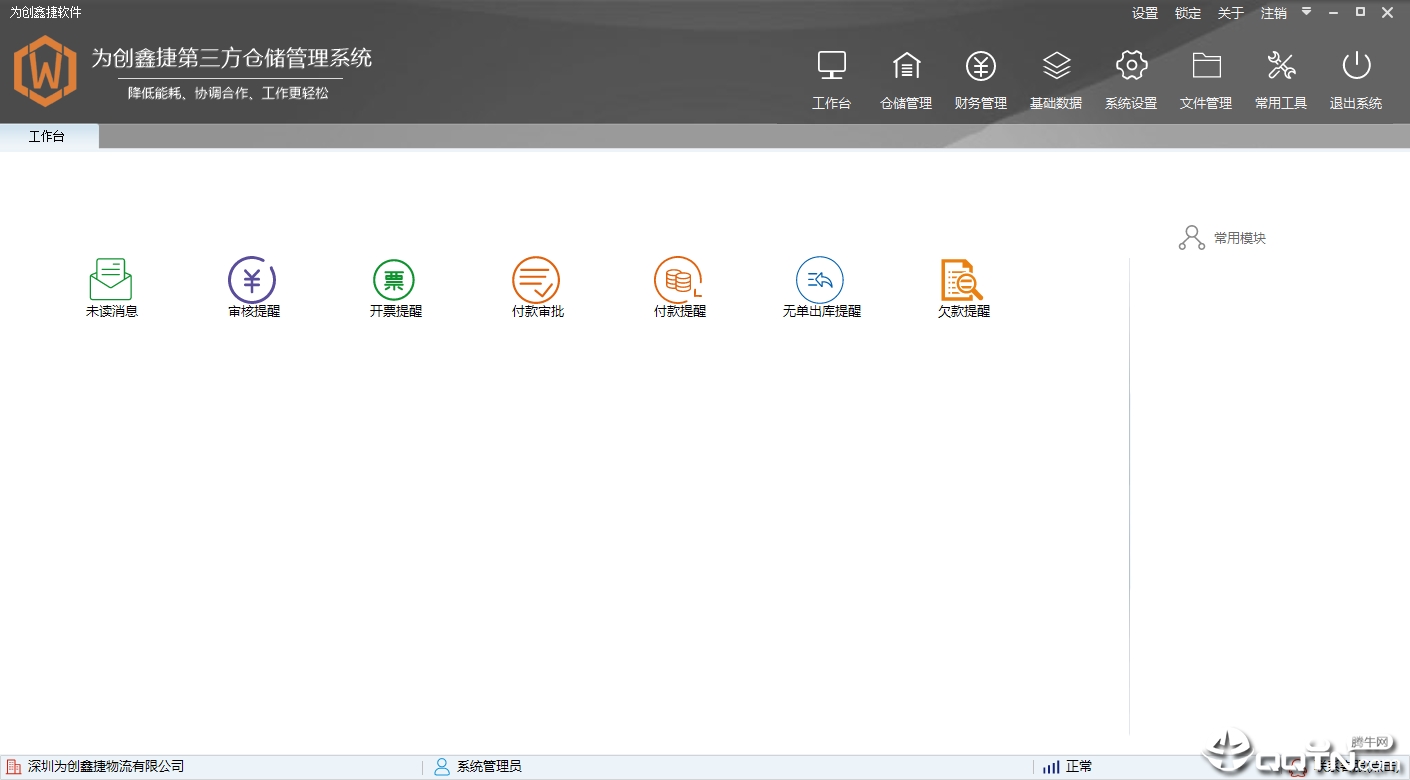
Task: Open 欠款提醒 arrears reminder
Action: (x=963, y=289)
